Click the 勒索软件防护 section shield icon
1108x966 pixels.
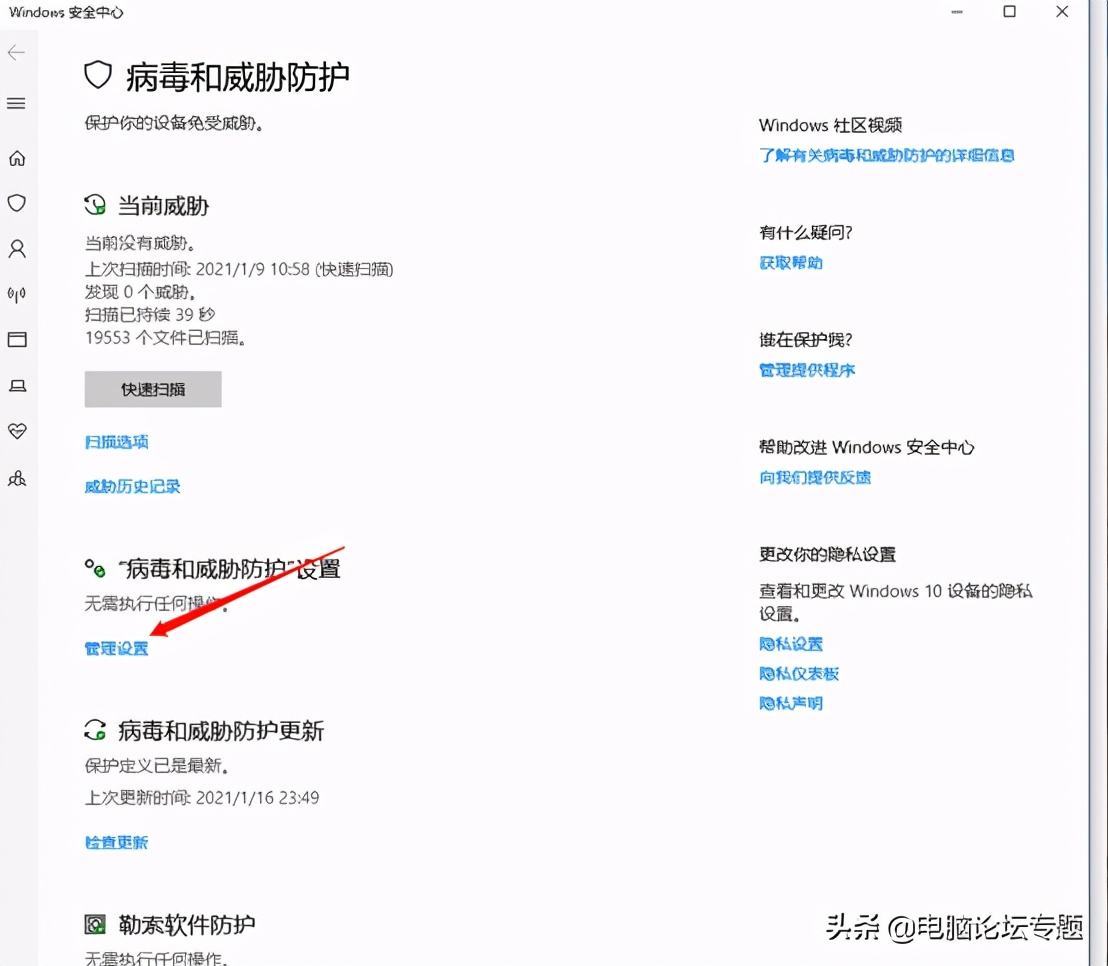pyautogui.click(x=94, y=924)
